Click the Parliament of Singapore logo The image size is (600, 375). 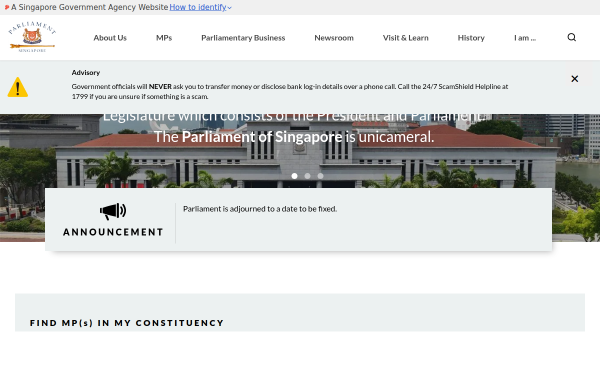[32, 37]
